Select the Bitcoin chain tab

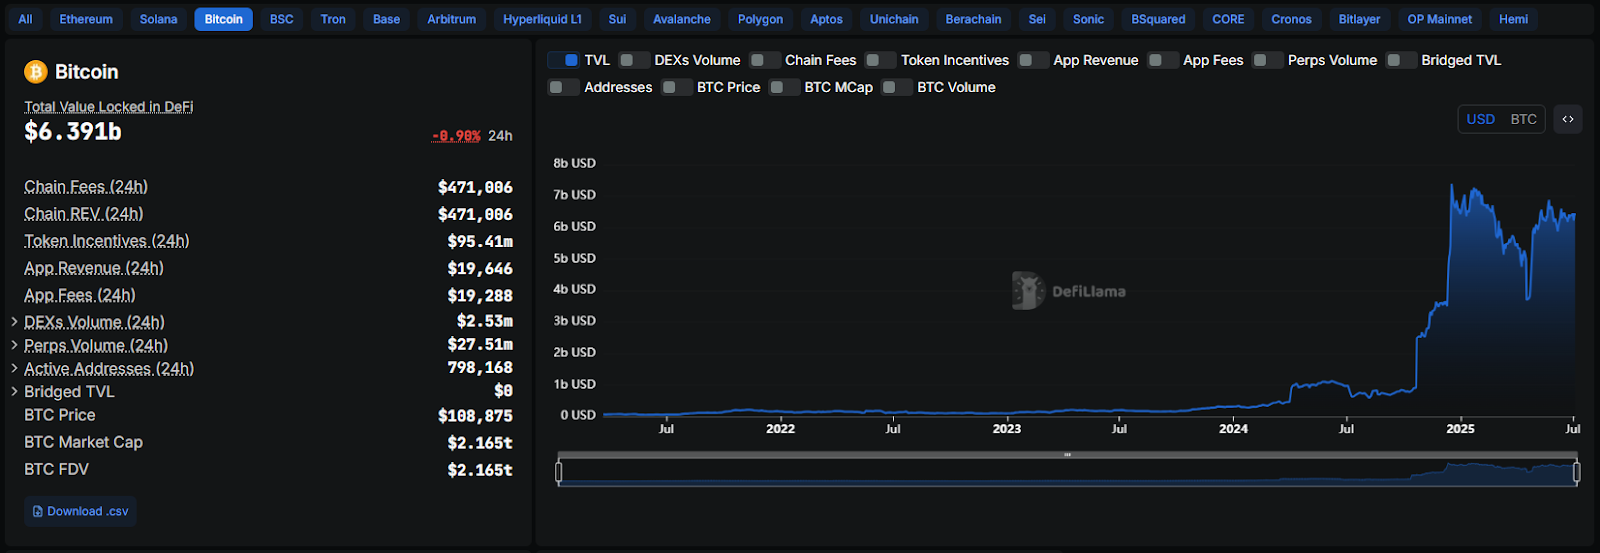(x=224, y=19)
